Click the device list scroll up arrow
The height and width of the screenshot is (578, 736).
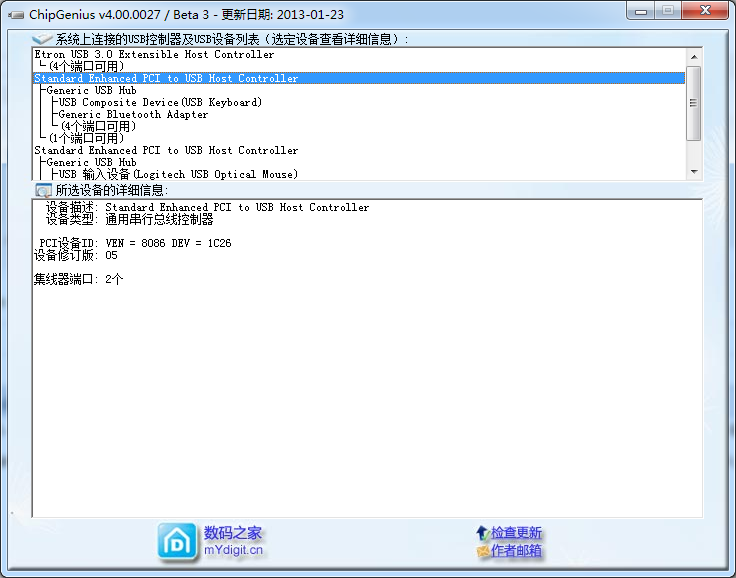(x=694, y=57)
